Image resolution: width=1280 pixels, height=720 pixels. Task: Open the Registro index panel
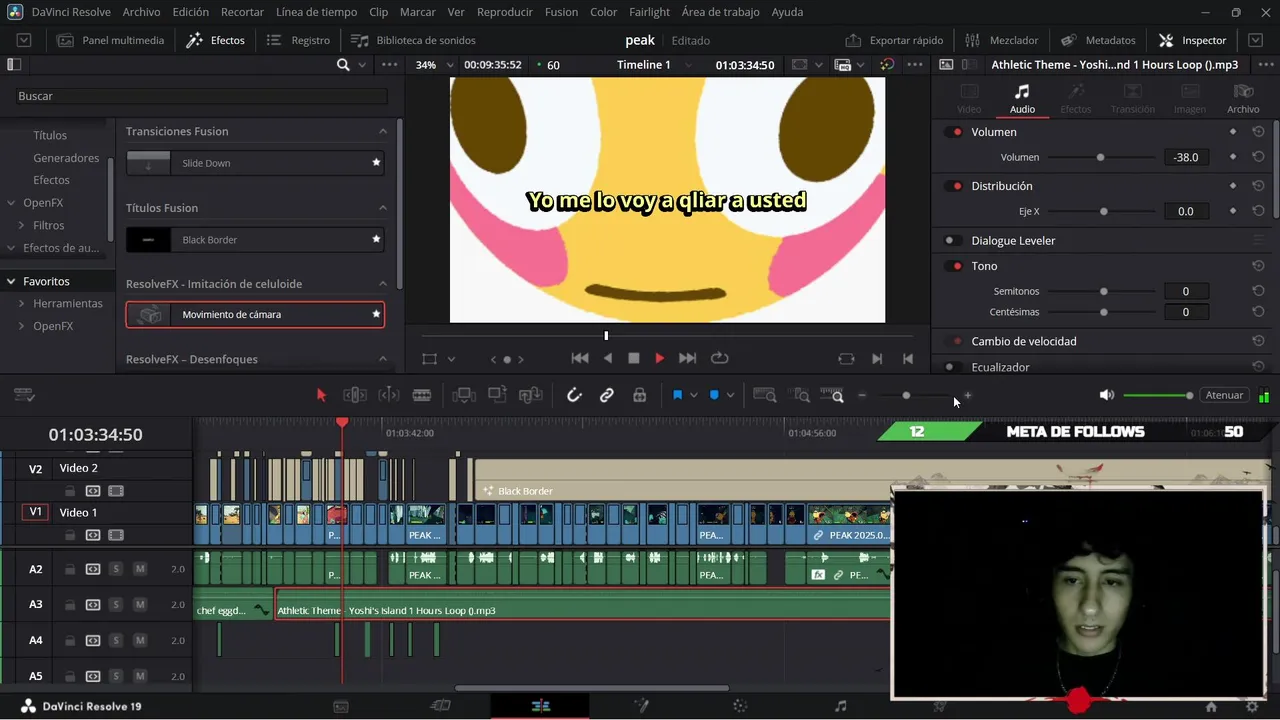pyautogui.click(x=298, y=40)
